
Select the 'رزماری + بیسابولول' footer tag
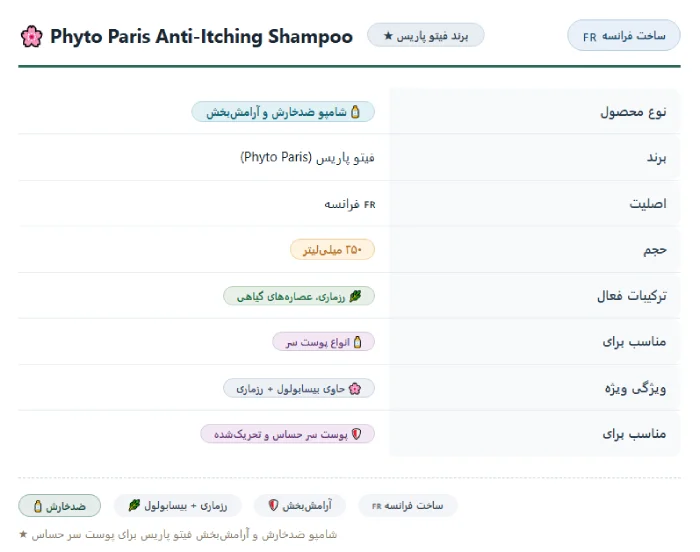point(178,506)
